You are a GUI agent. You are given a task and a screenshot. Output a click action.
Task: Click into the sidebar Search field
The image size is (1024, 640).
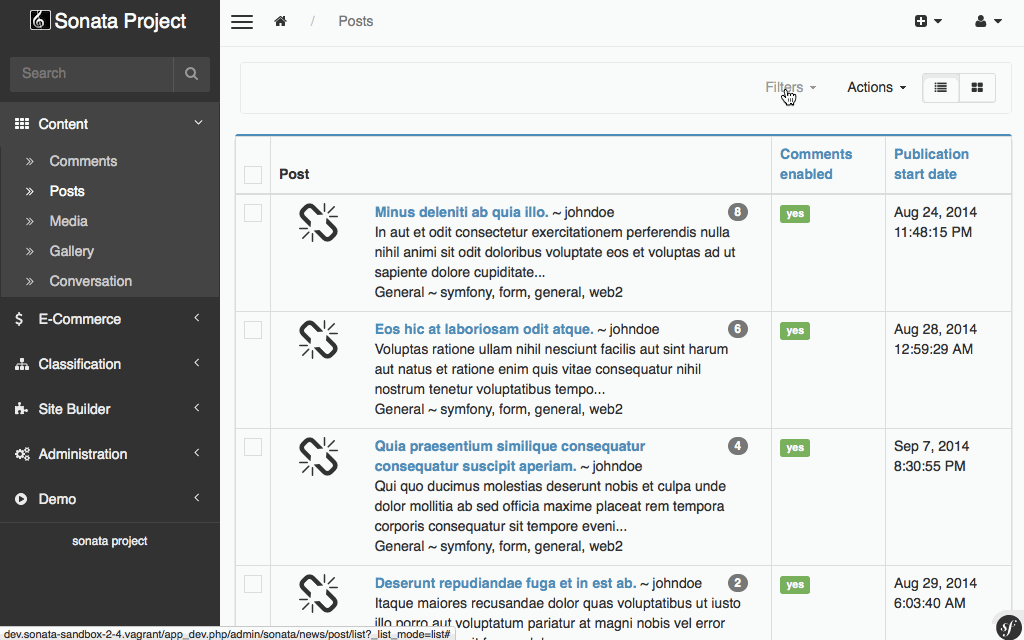coord(91,74)
